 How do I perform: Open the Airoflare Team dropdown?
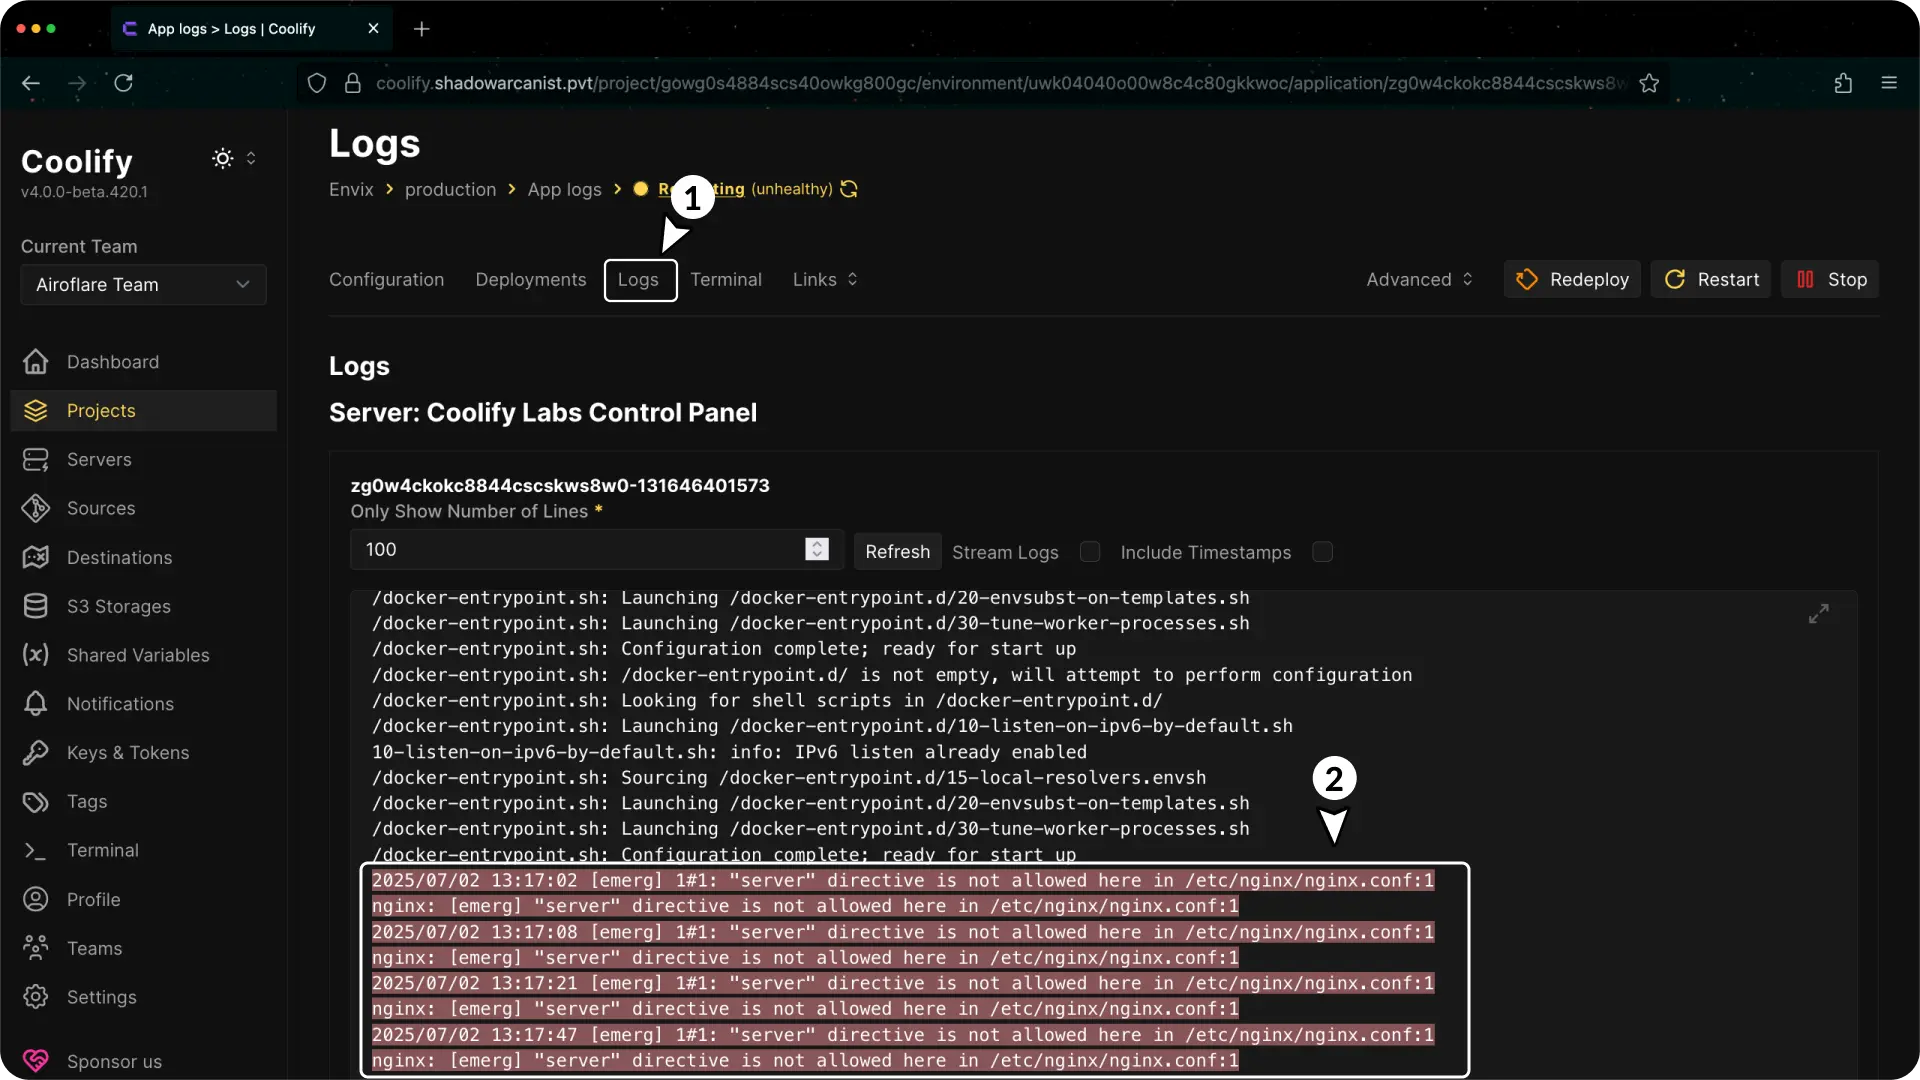click(x=144, y=285)
